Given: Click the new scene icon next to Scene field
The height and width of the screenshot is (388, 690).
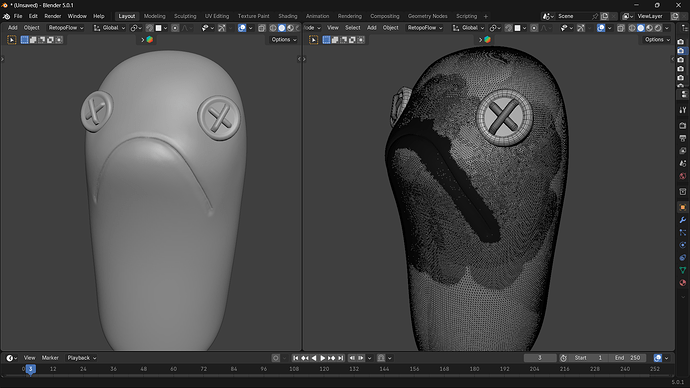Looking at the screenshot, I should click(x=605, y=16).
